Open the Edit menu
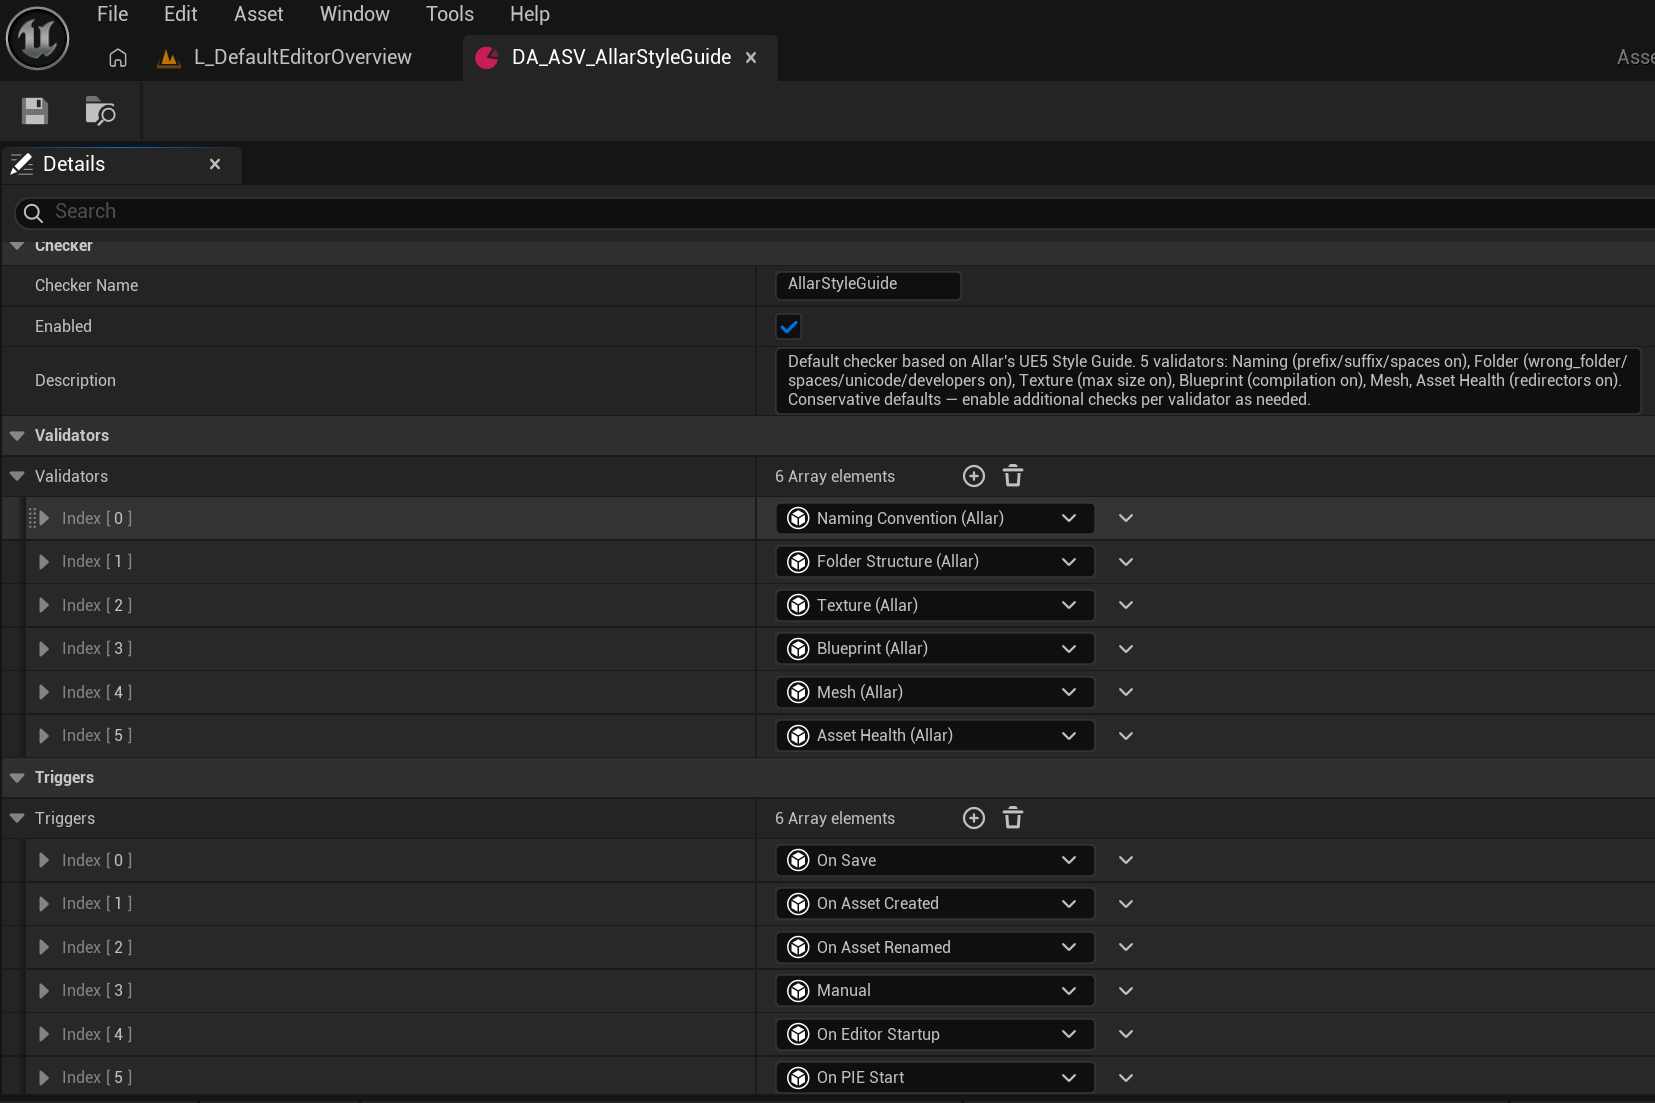 click(x=181, y=14)
